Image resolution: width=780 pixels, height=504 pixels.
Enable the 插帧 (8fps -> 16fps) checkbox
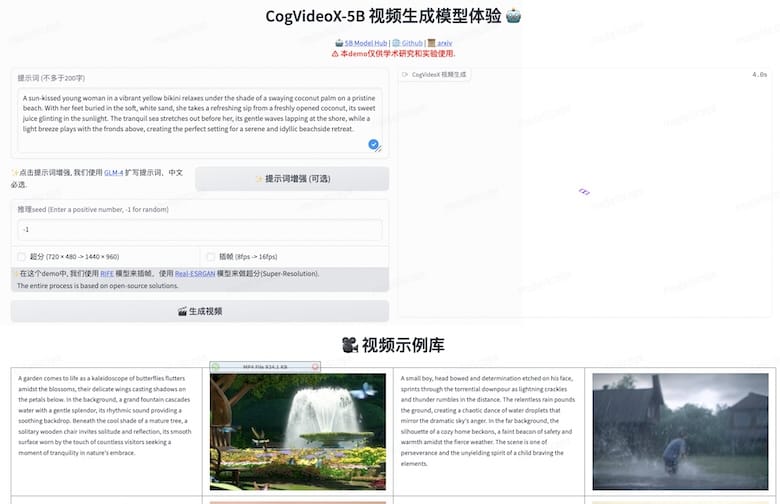(211, 257)
